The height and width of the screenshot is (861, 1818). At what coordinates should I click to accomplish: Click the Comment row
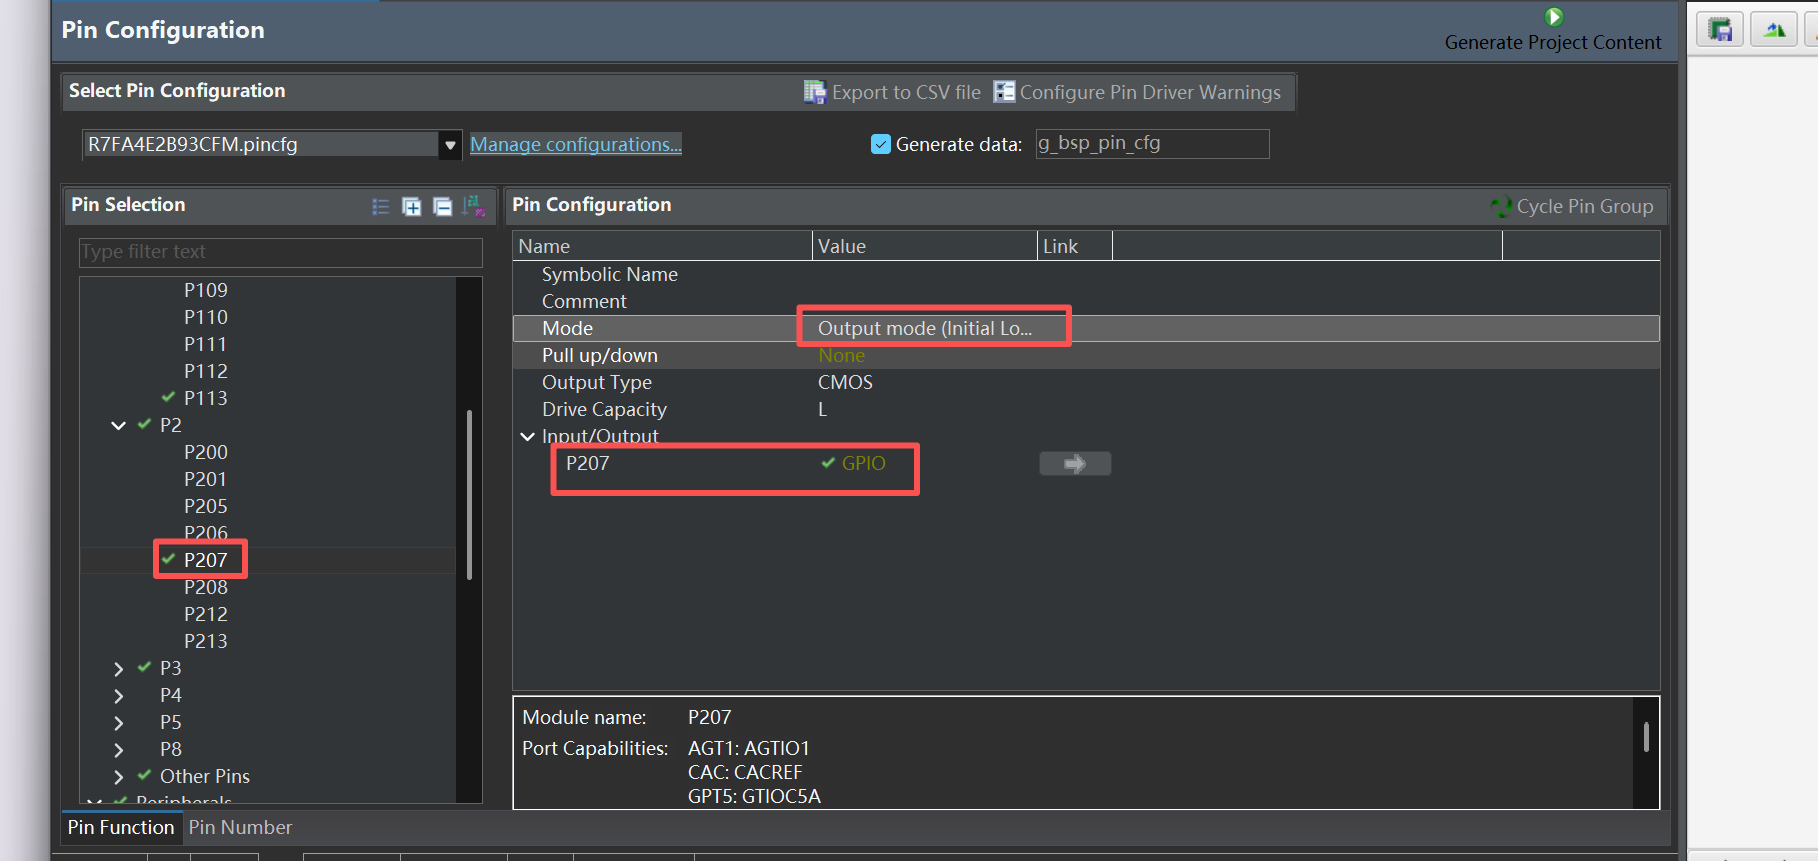(1086, 301)
